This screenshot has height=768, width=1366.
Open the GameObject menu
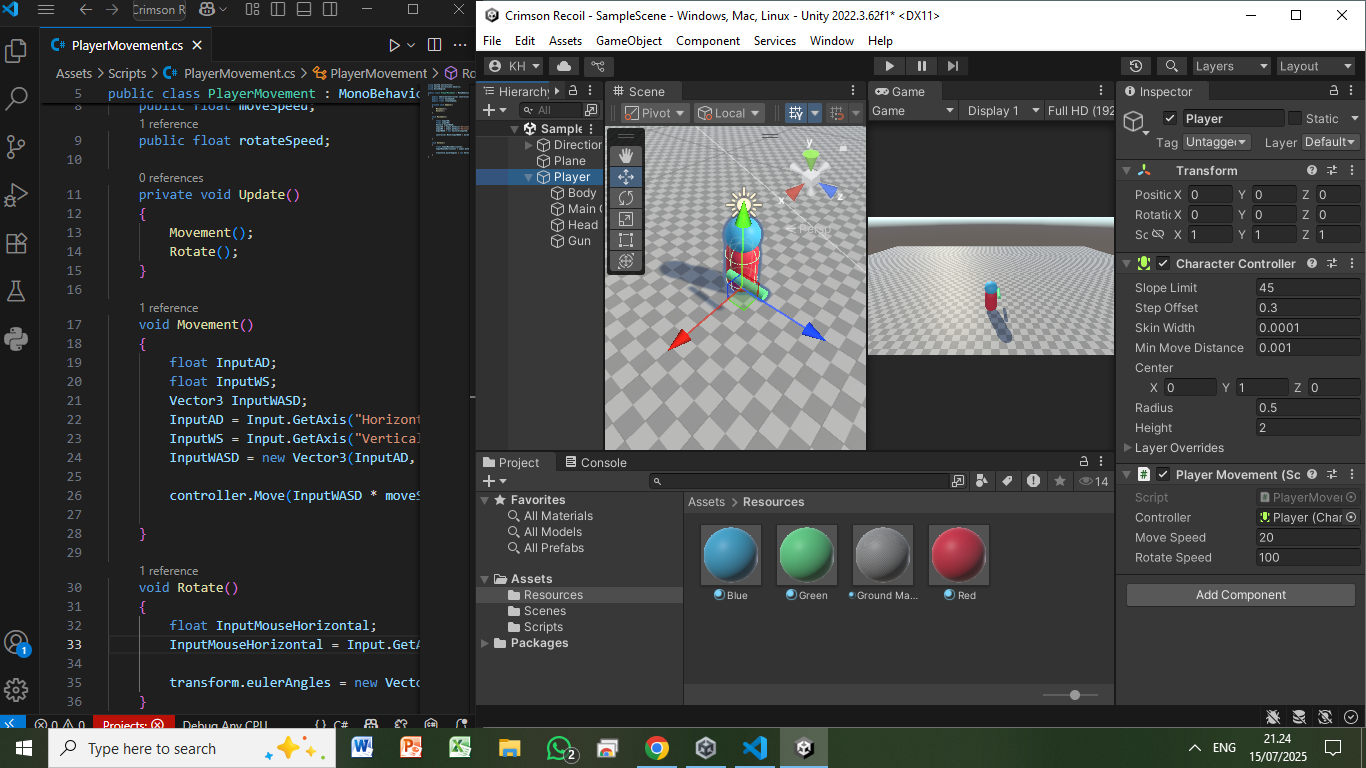coord(628,41)
